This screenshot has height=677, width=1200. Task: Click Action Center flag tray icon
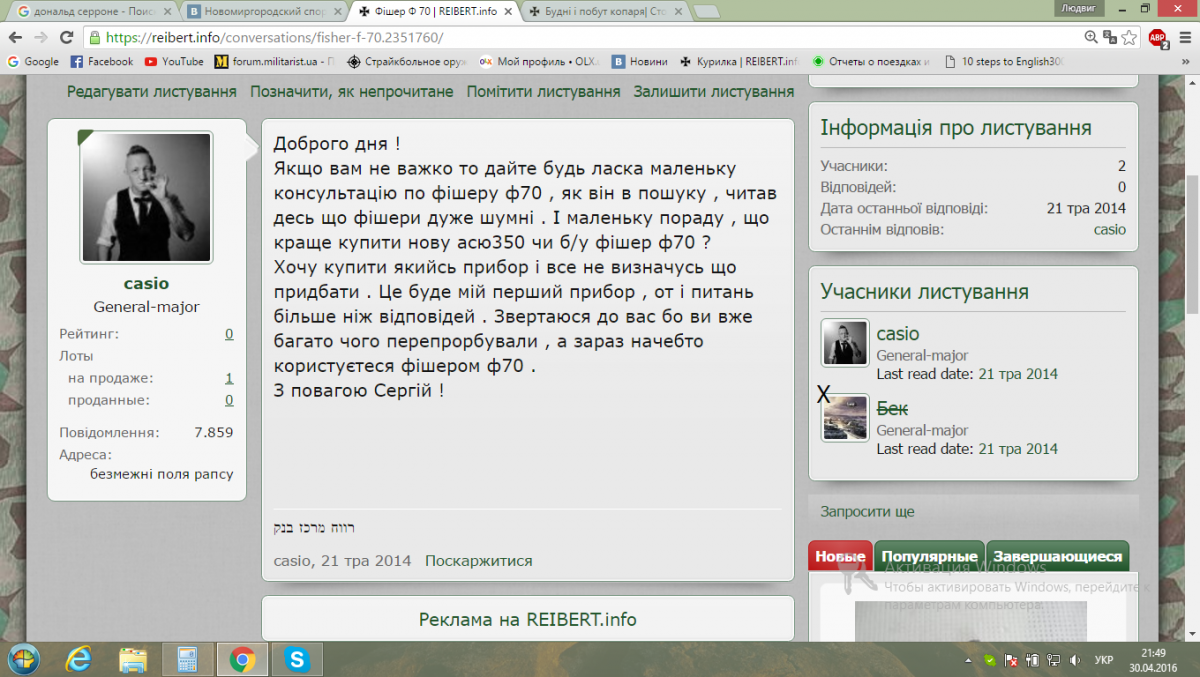1012,660
